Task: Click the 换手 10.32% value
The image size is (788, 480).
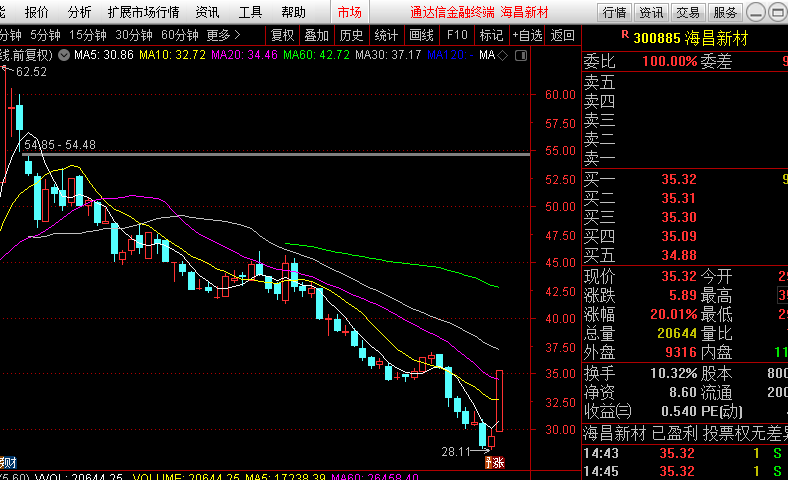Action: pyautogui.click(x=673, y=373)
